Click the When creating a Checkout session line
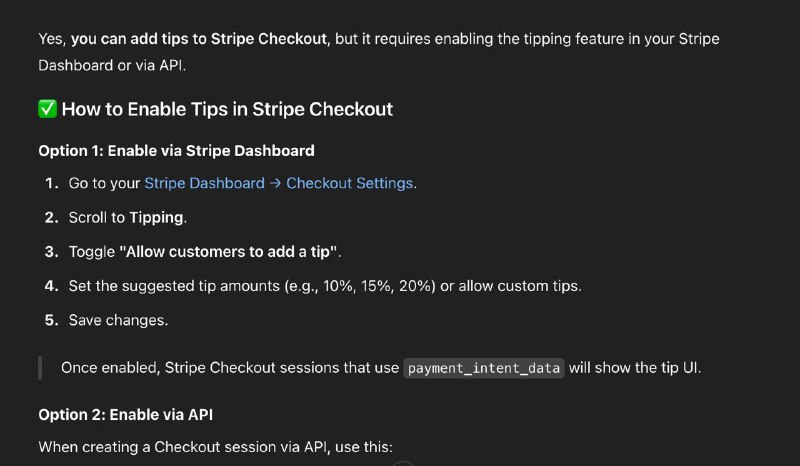800x466 pixels. point(215,447)
